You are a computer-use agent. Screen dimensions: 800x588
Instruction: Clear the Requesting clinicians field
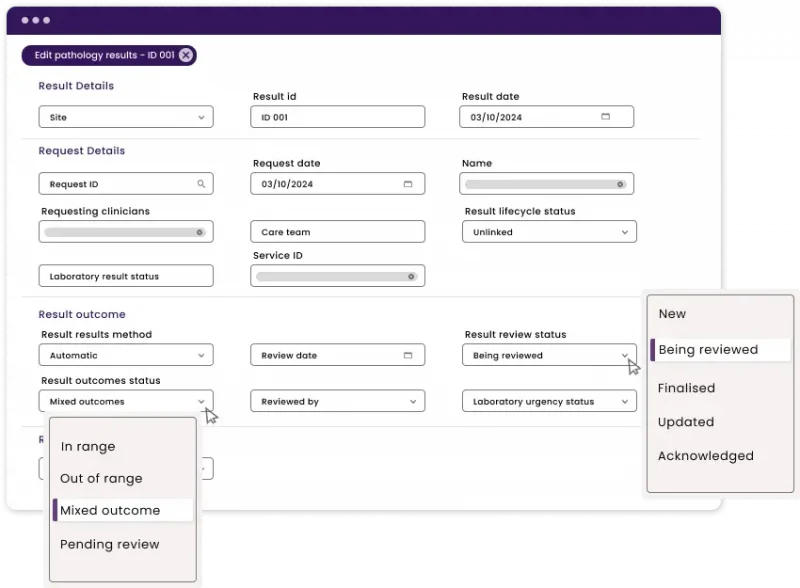click(x=199, y=232)
